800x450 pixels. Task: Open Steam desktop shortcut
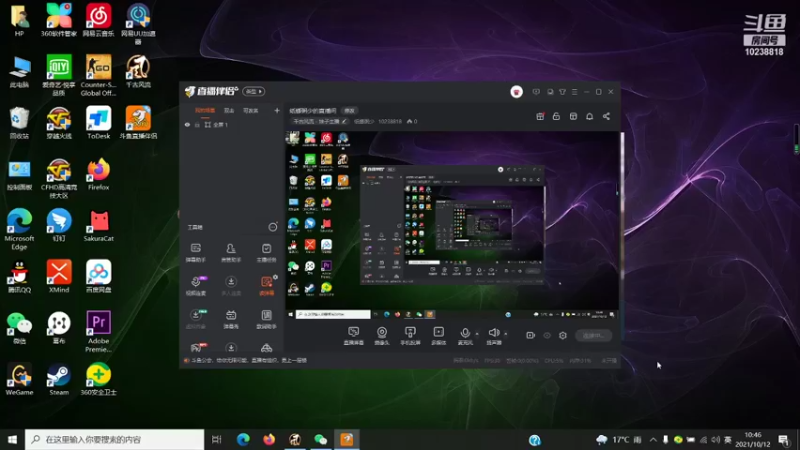click(x=59, y=380)
